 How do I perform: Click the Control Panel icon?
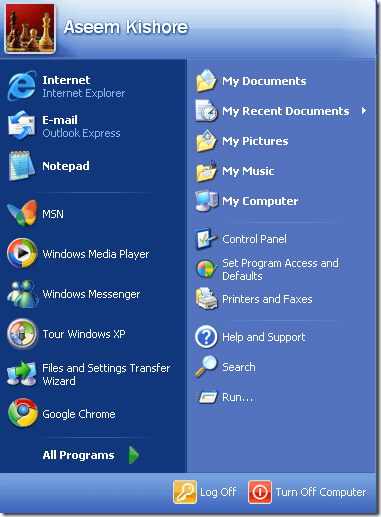[x=206, y=239]
